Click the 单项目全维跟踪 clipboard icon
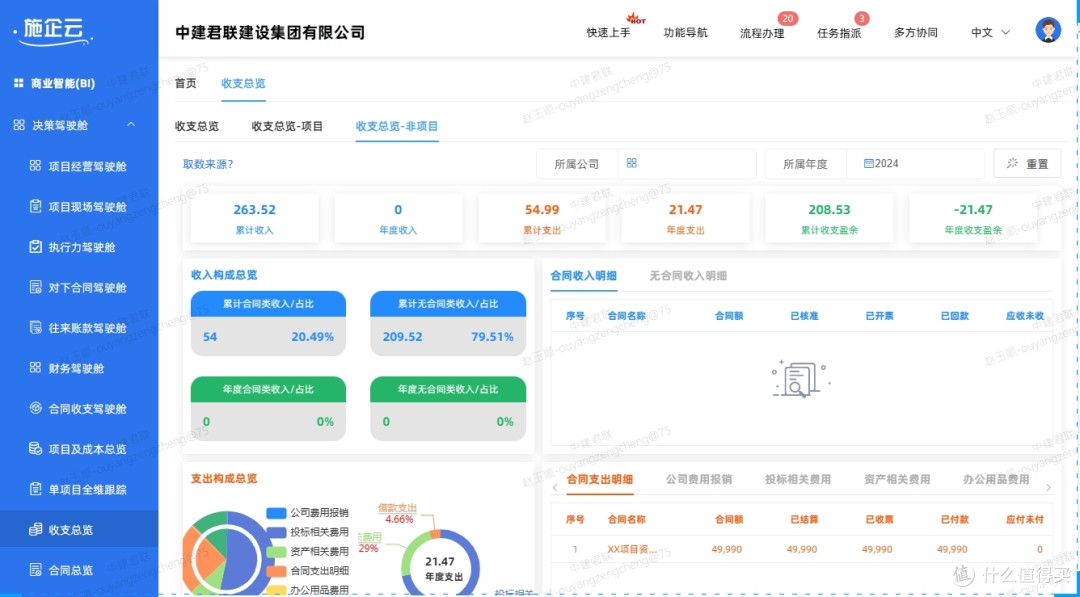 [x=35, y=489]
